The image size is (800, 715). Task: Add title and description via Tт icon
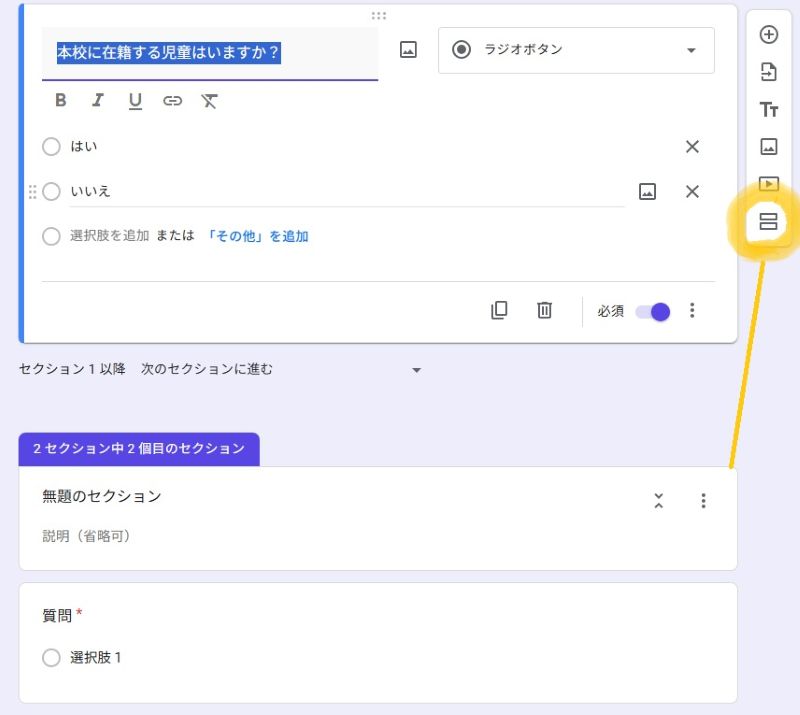(x=768, y=109)
